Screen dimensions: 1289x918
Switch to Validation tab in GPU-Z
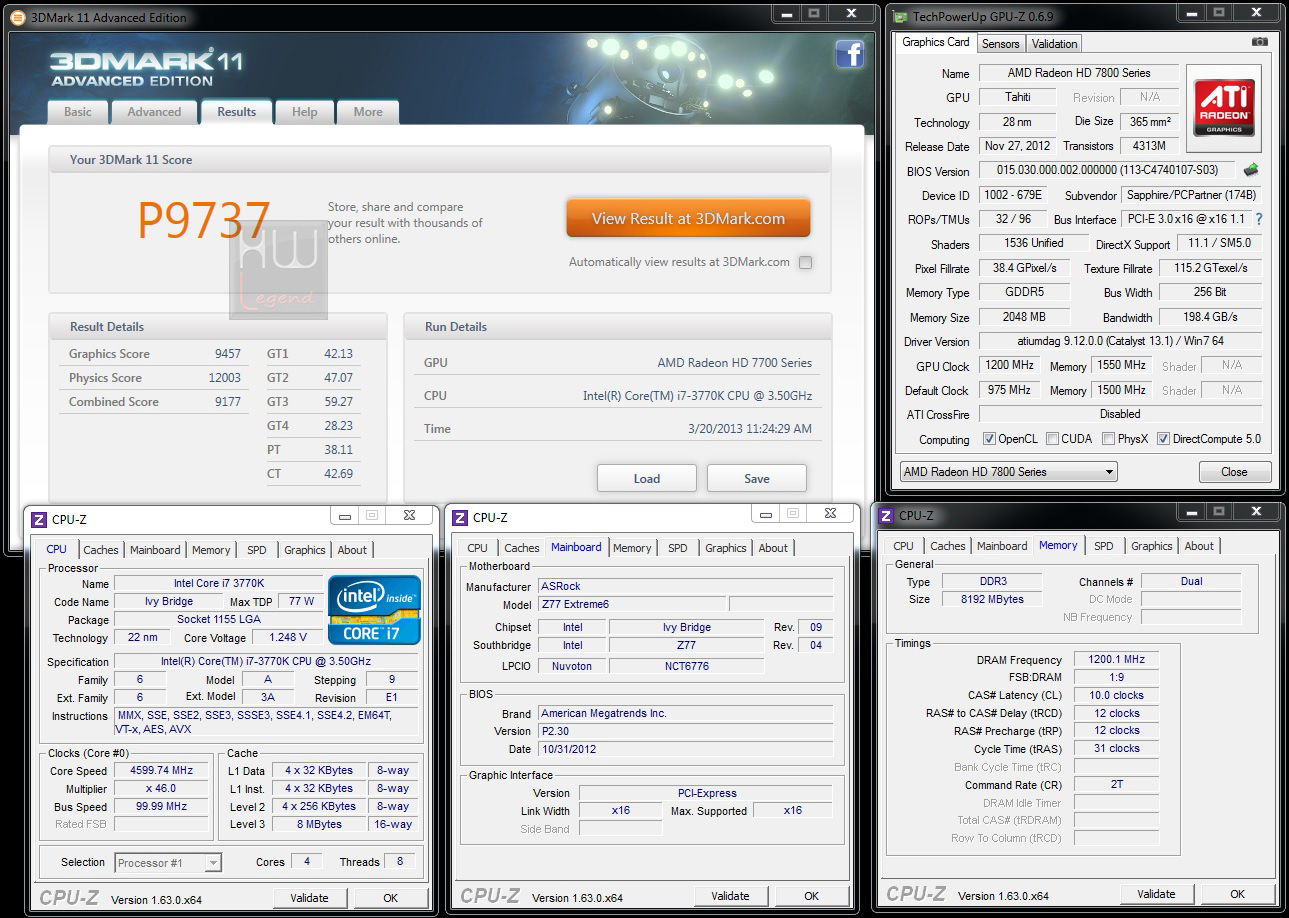(1054, 44)
